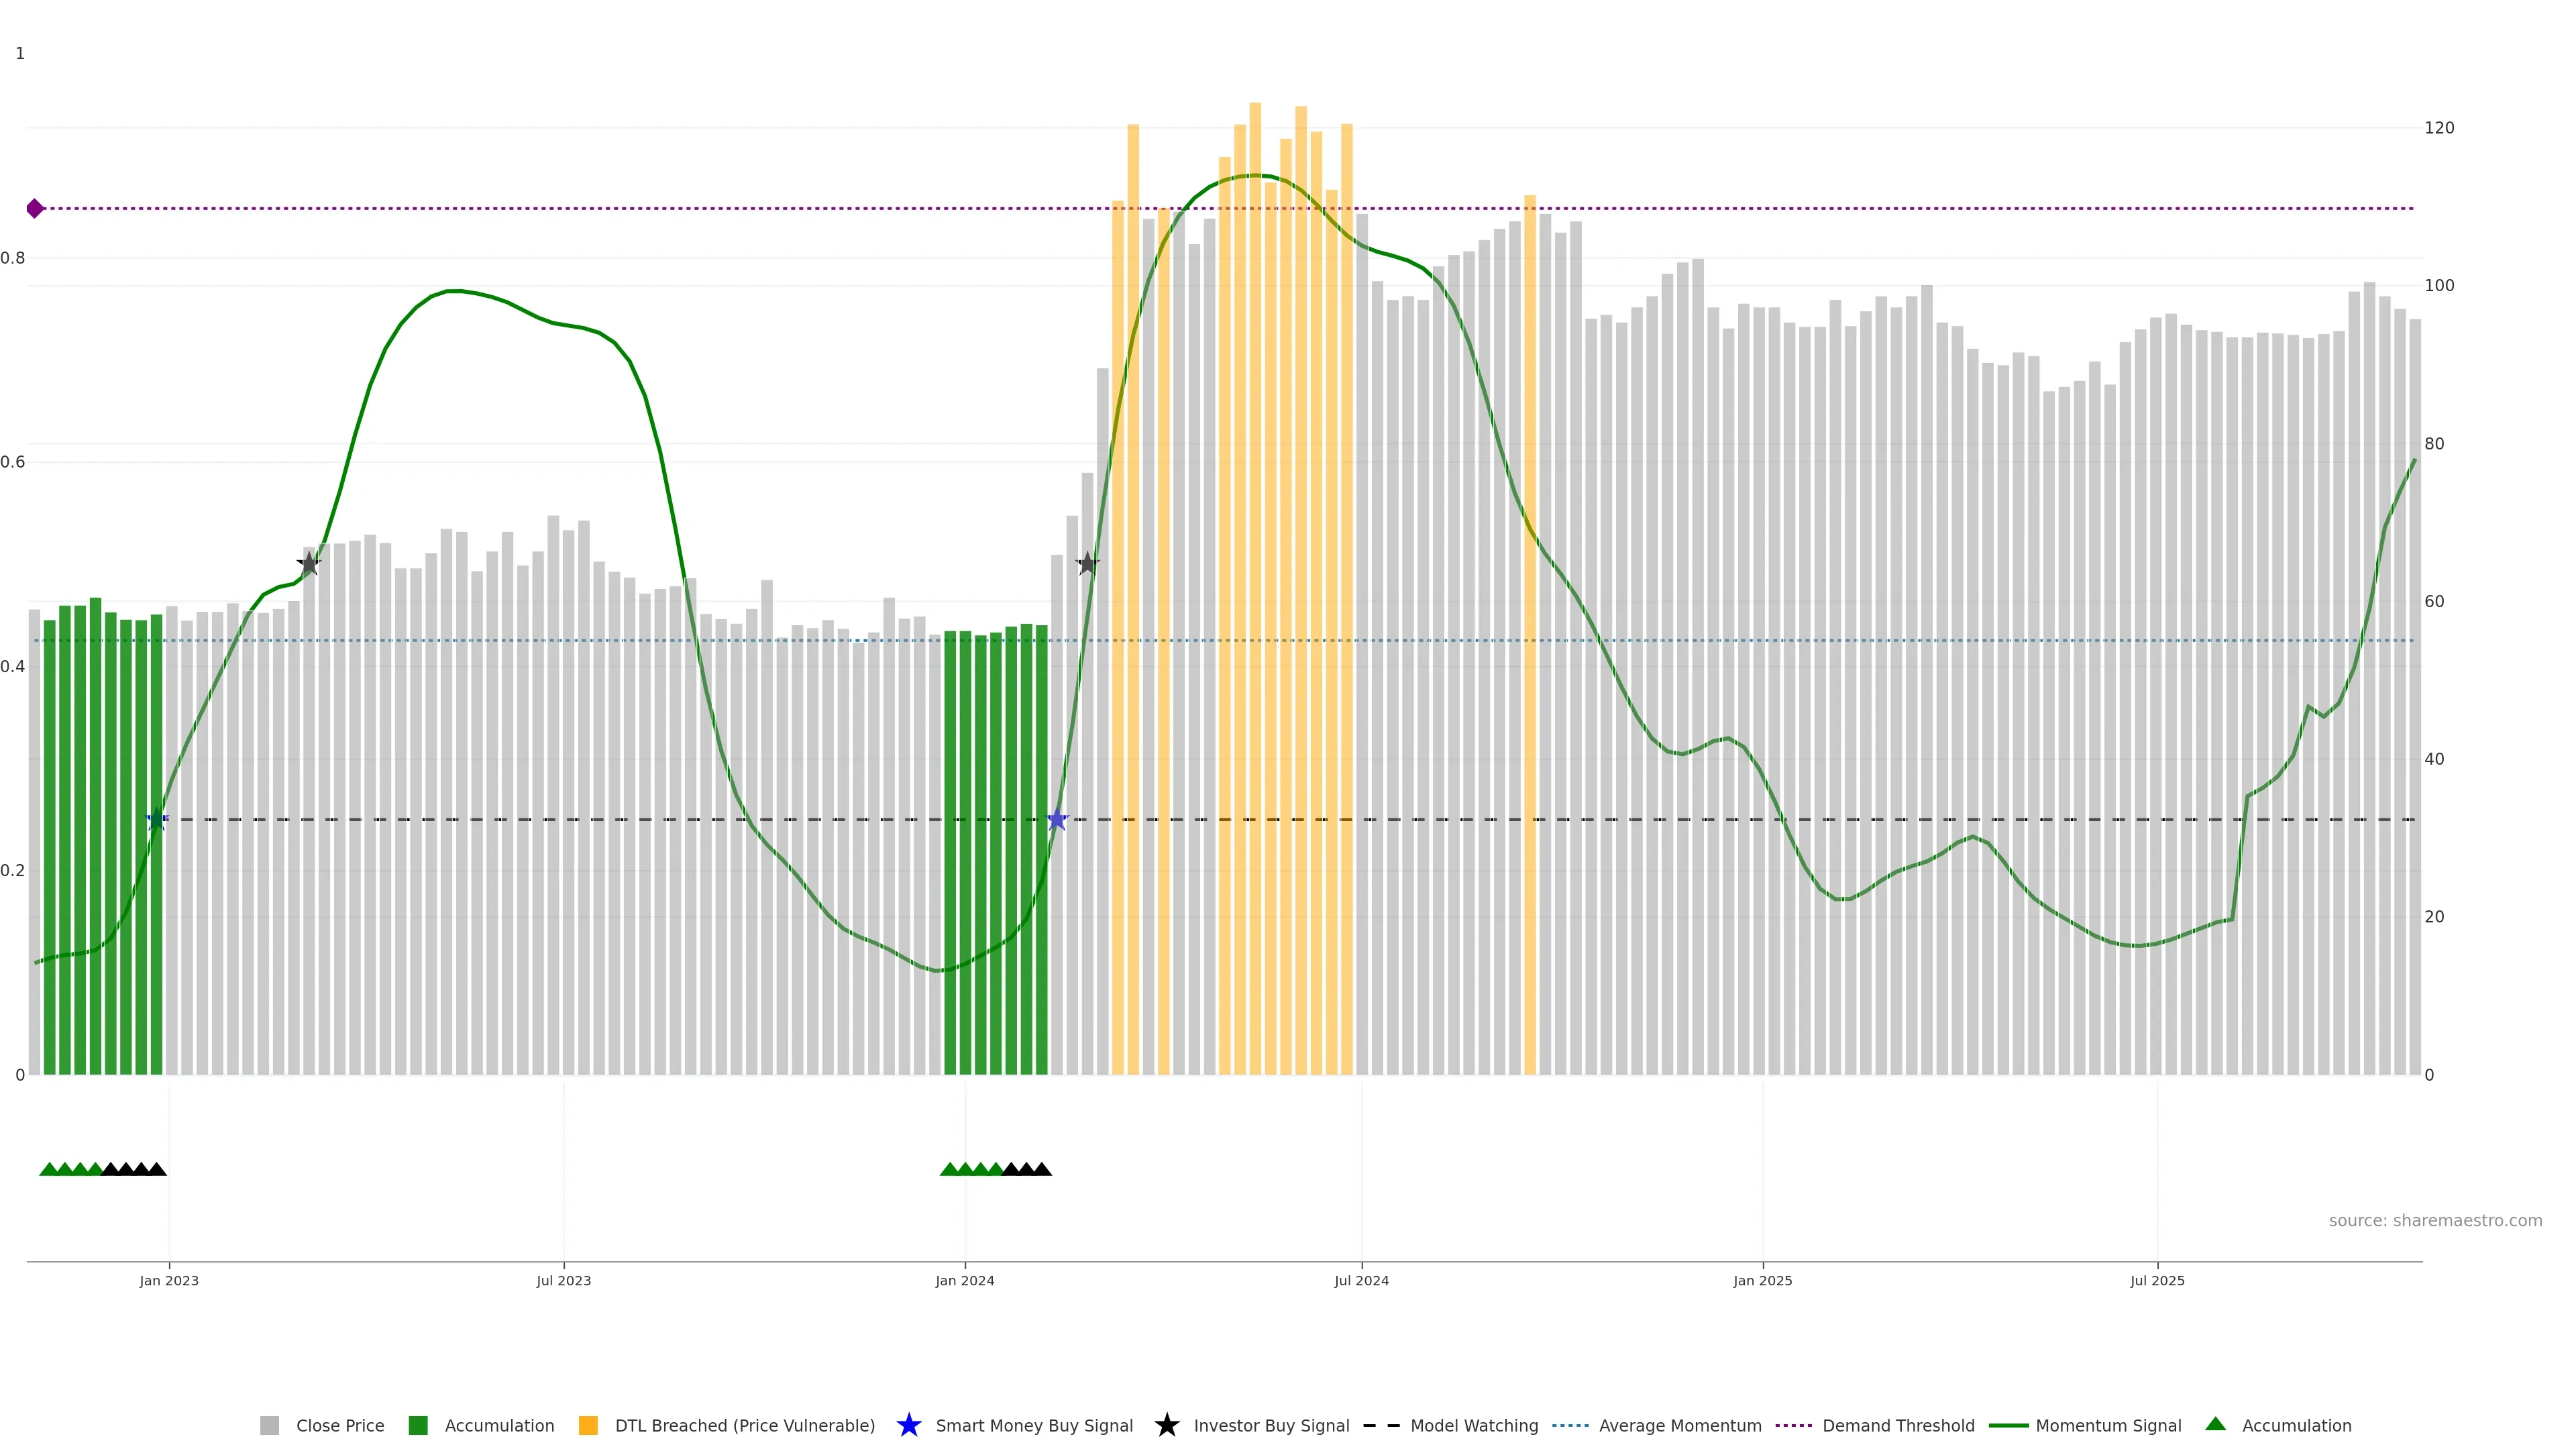Click the Jan 2023 axis tick label
The height and width of the screenshot is (1449, 2576).
tap(169, 1280)
